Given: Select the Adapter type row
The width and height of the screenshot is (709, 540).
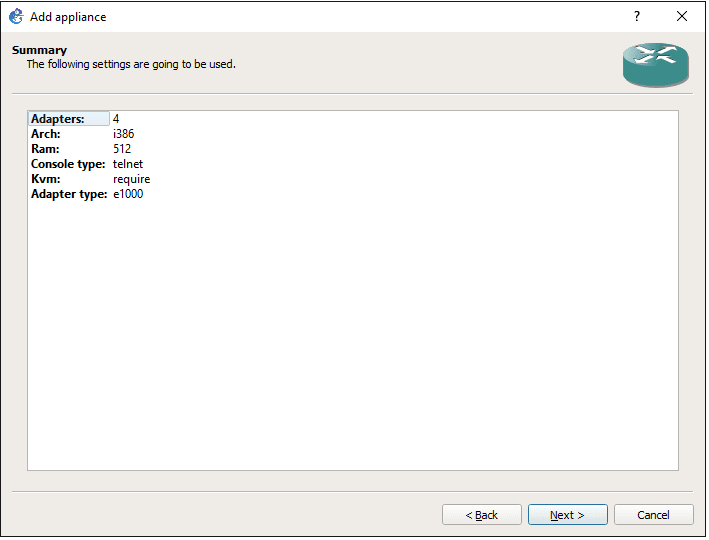Looking at the screenshot, I should coord(69,194).
